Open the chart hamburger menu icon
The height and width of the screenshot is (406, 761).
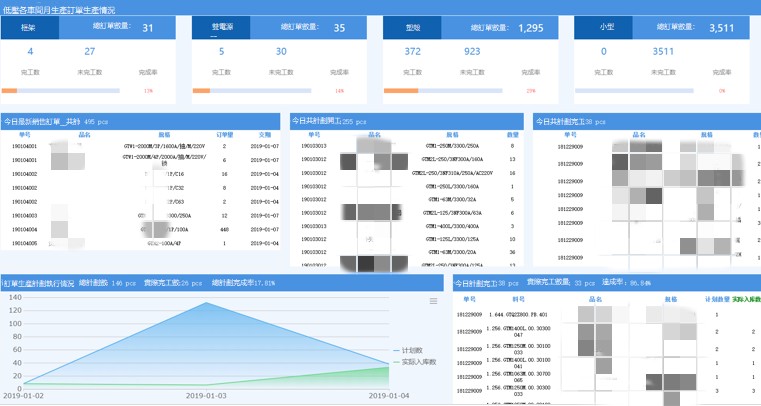click(433, 300)
